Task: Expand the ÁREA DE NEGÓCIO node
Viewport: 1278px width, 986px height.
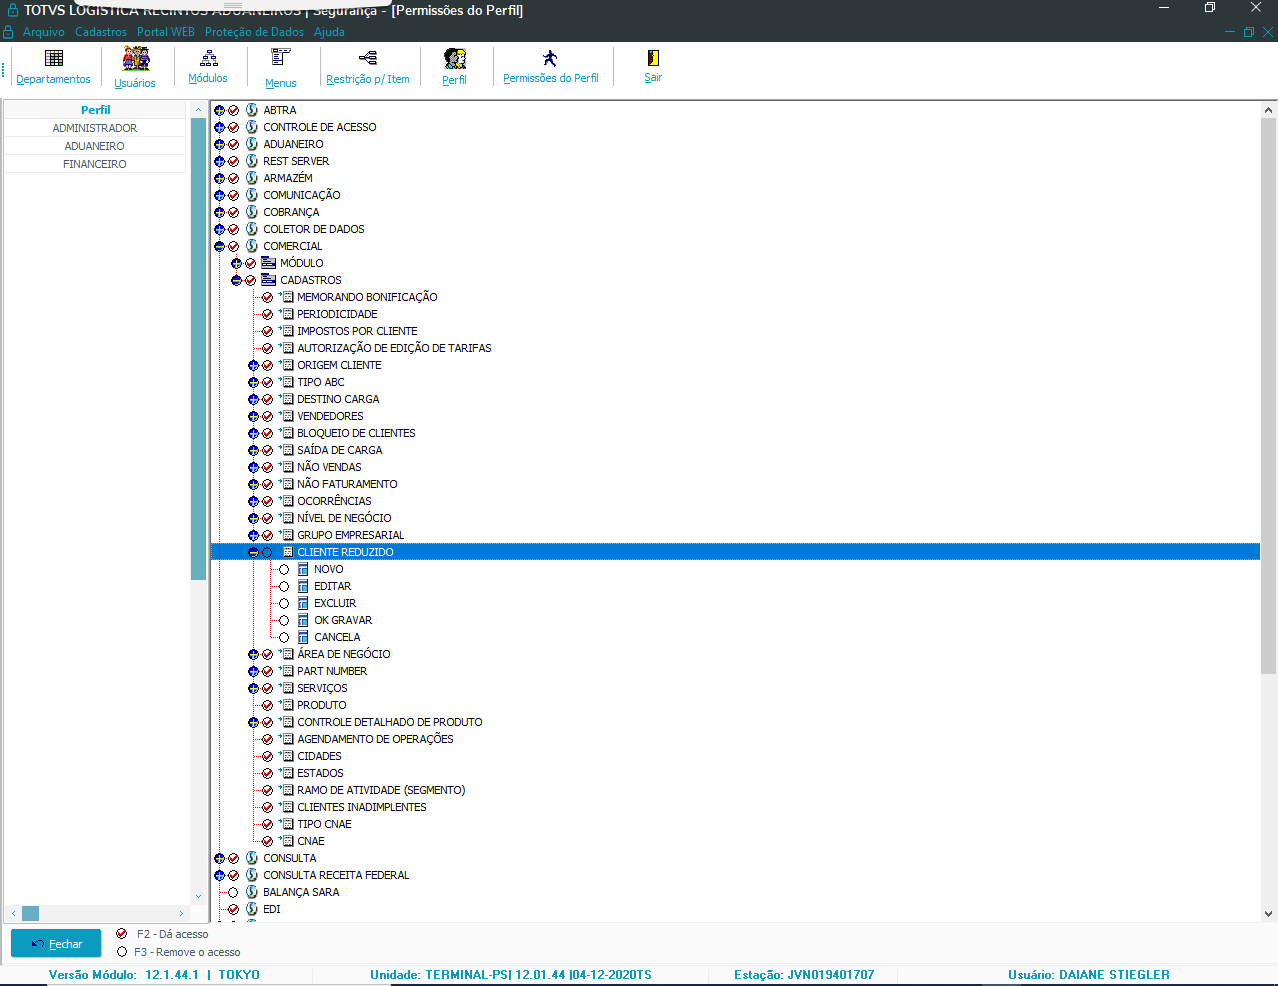Action: 253,655
